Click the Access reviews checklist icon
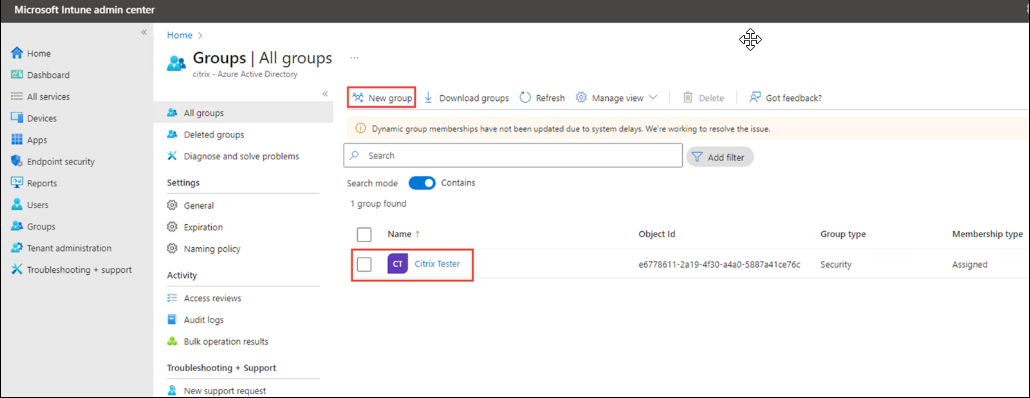 (x=173, y=298)
